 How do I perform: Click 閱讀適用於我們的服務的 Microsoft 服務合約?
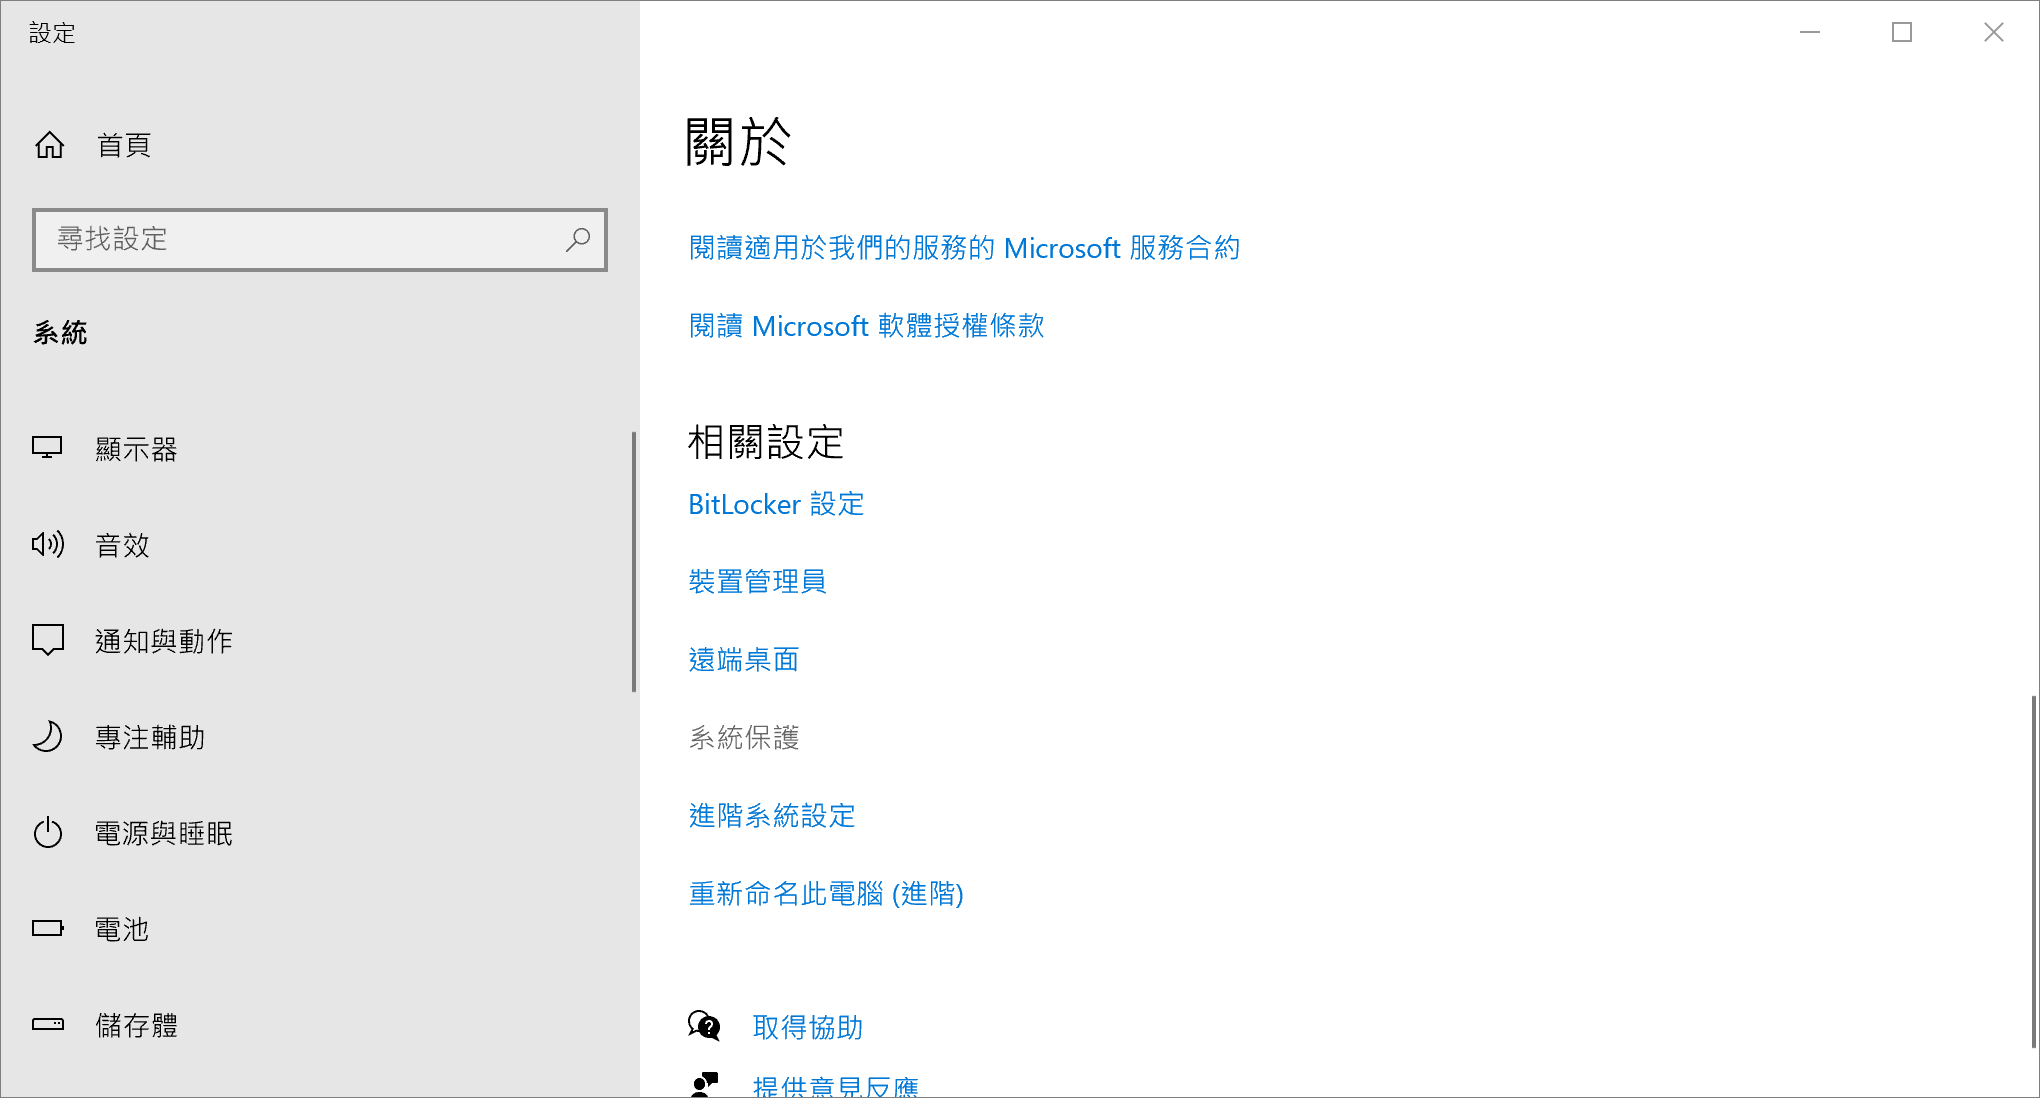click(x=963, y=247)
